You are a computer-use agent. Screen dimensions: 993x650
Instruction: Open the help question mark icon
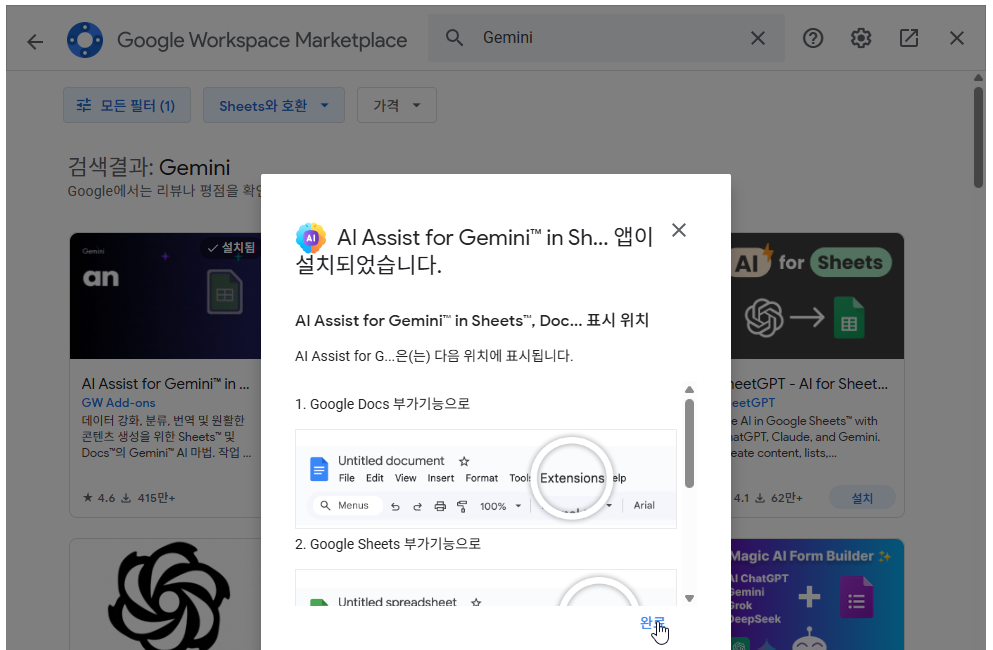(813, 39)
